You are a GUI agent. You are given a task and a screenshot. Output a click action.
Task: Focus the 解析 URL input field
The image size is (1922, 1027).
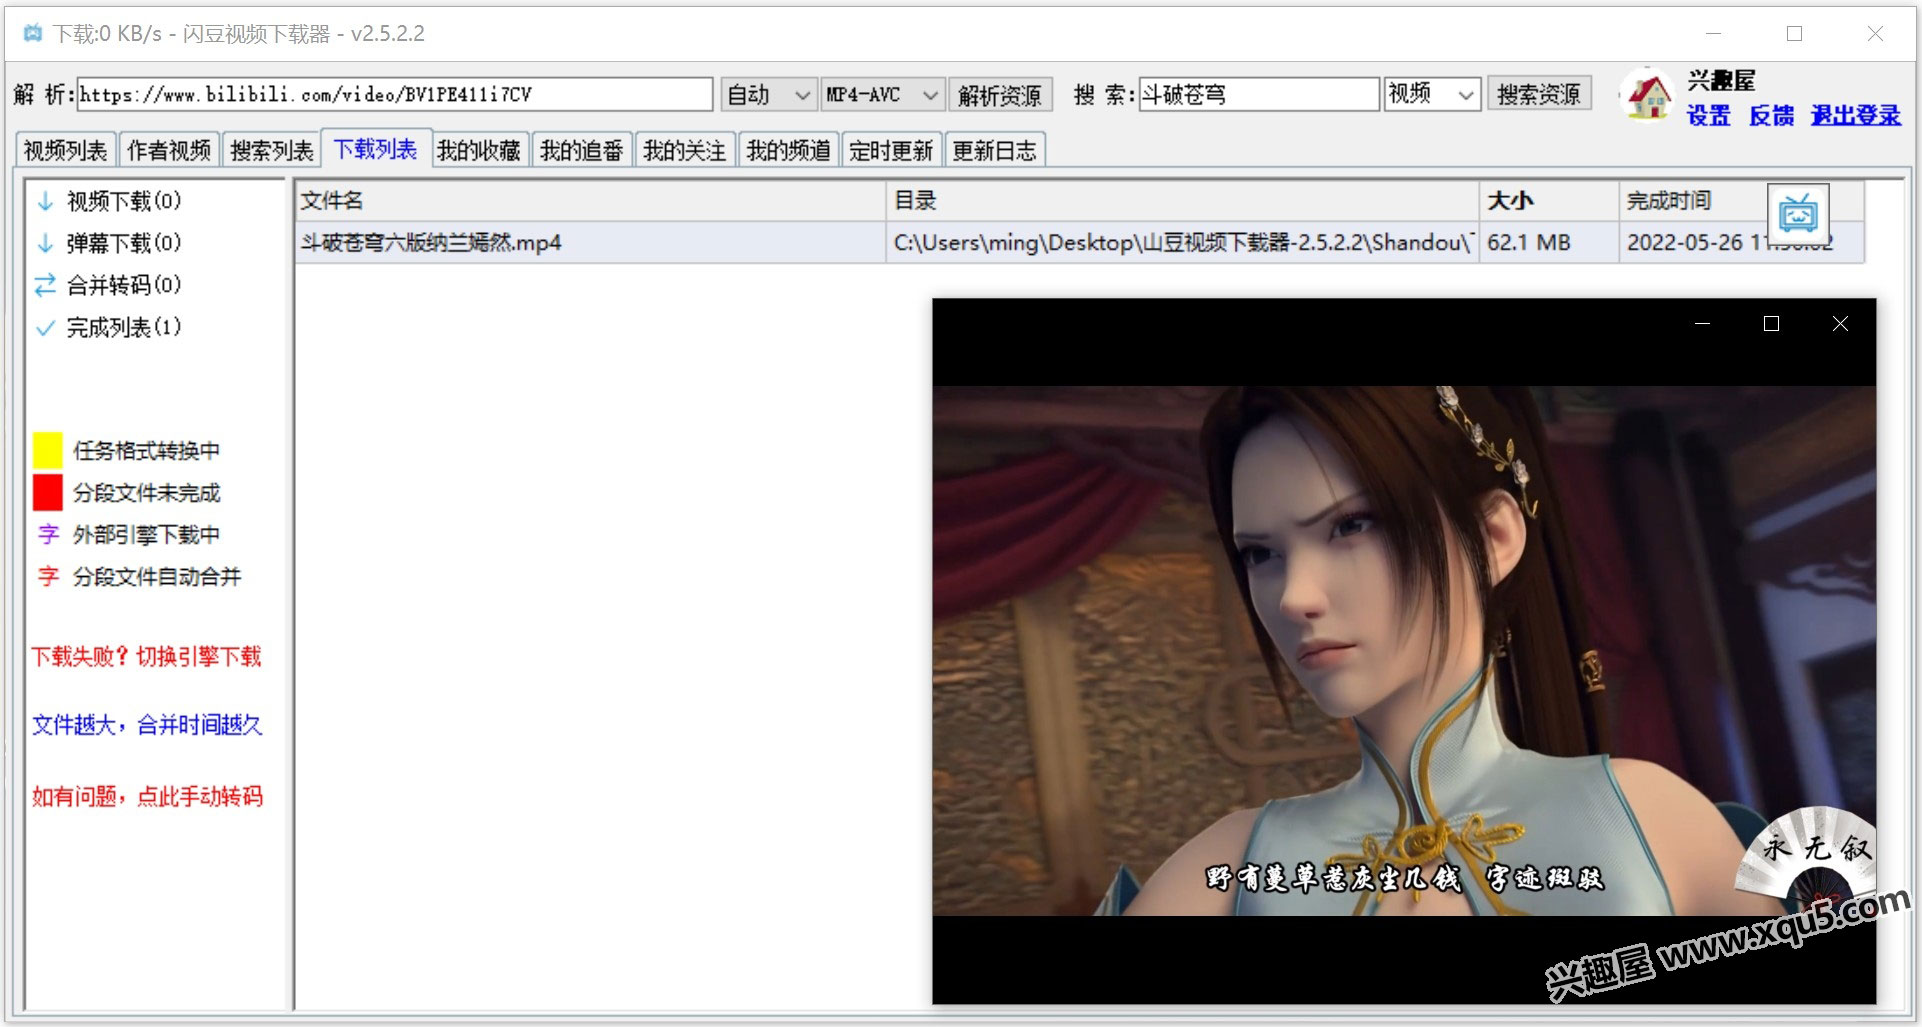pos(395,95)
